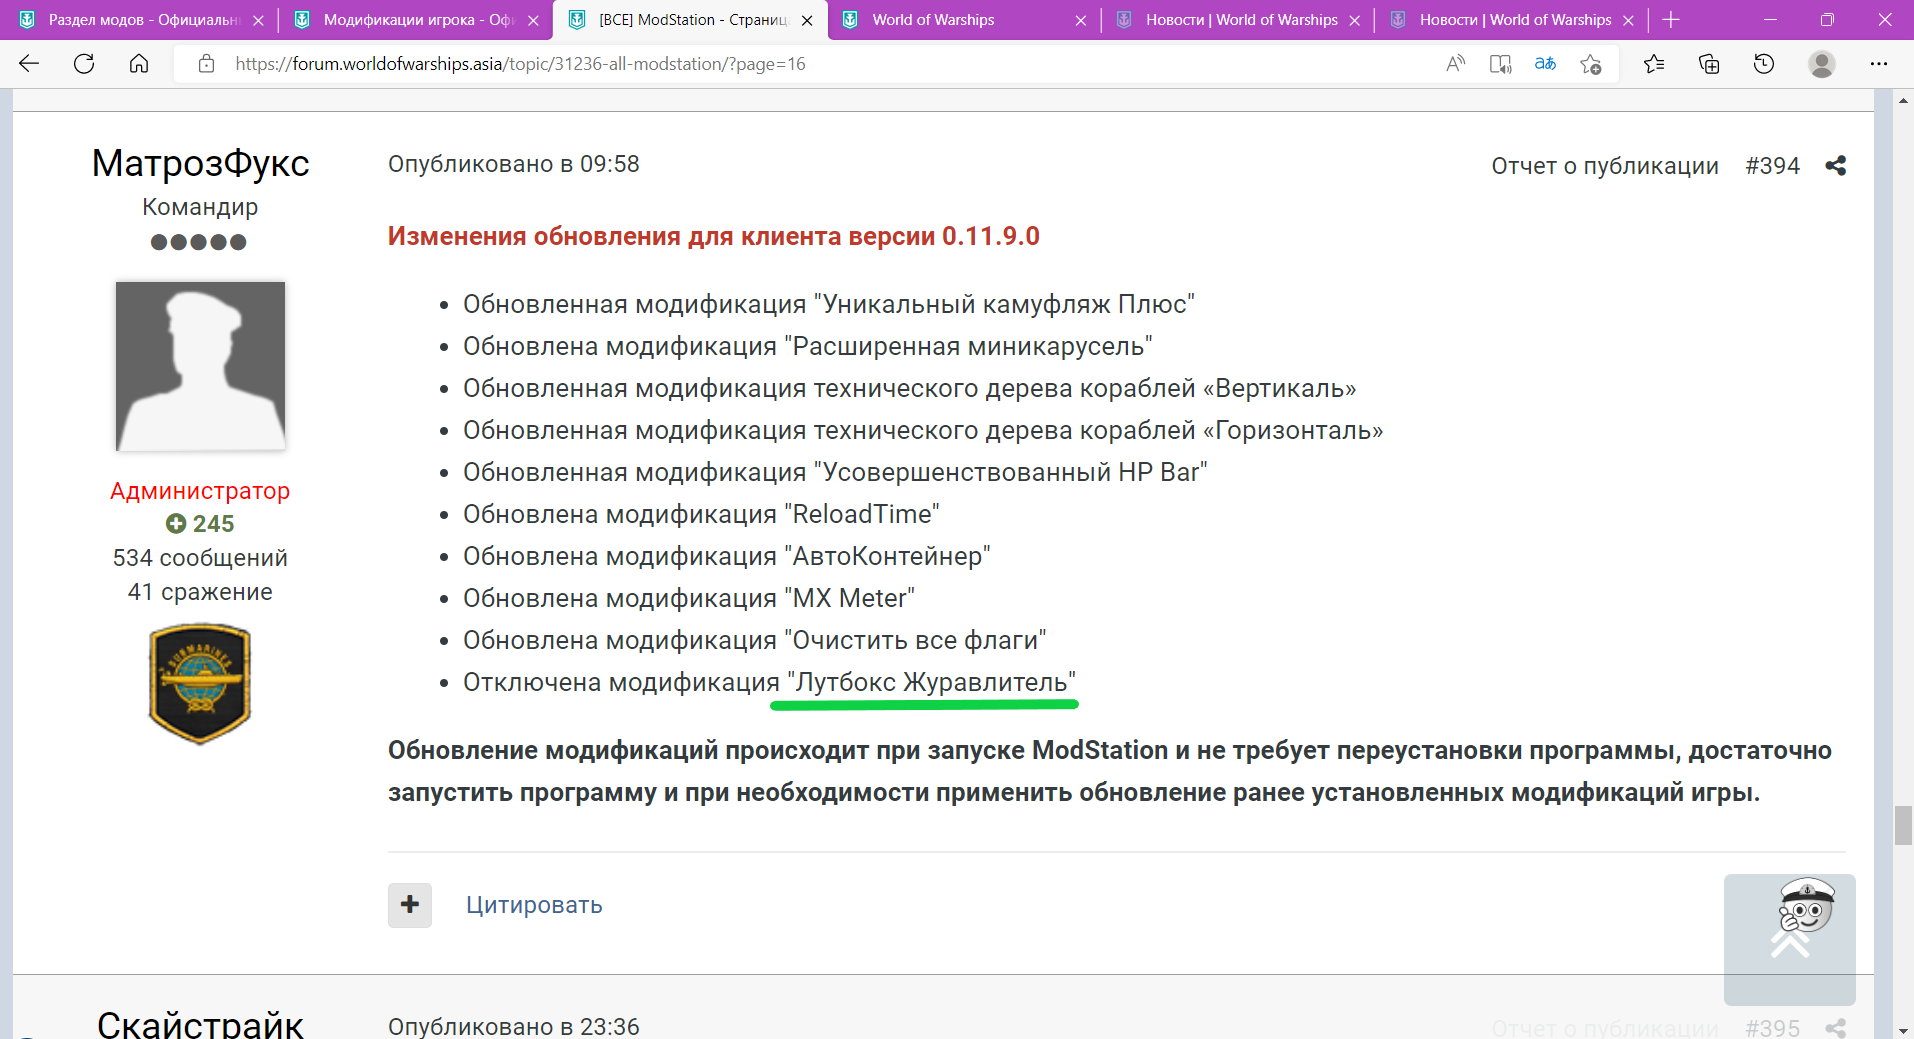Viewport: 1914px width, 1039px height.
Task: Click list item 'Очистить все флаги'
Action: (755, 640)
